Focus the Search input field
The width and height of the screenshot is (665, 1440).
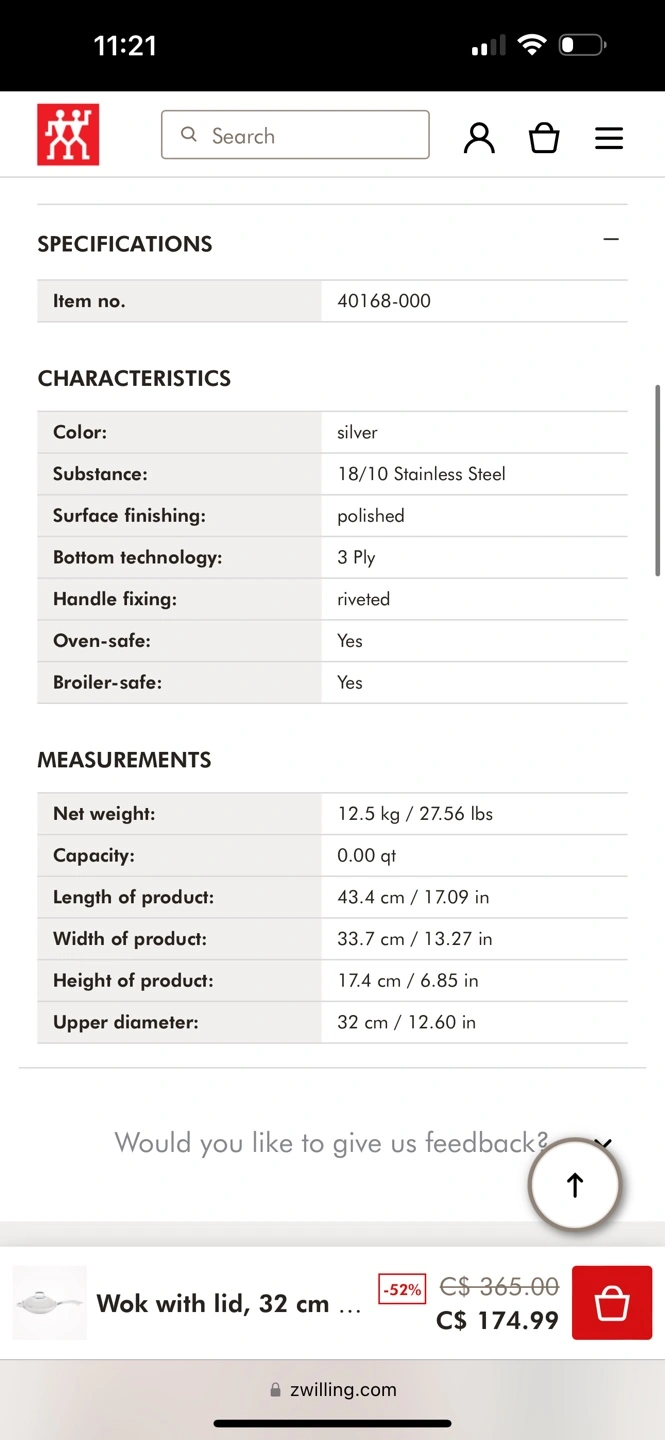coord(310,135)
